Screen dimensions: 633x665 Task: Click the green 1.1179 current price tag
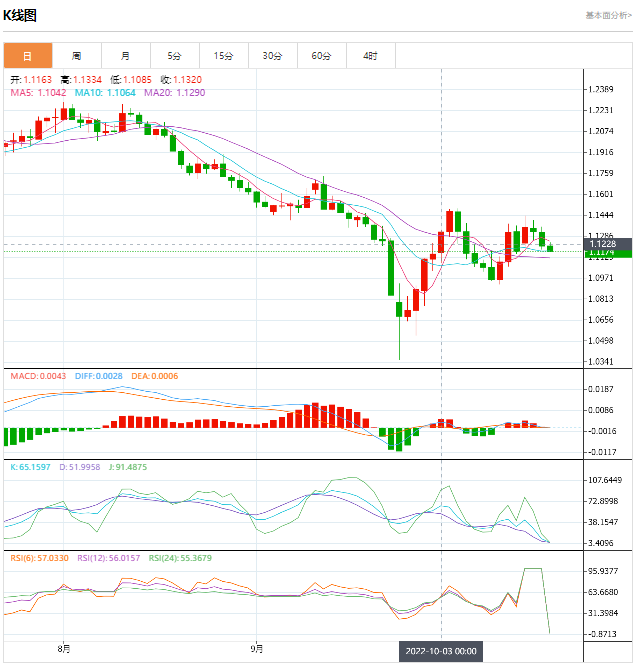pyautogui.click(x=608, y=254)
